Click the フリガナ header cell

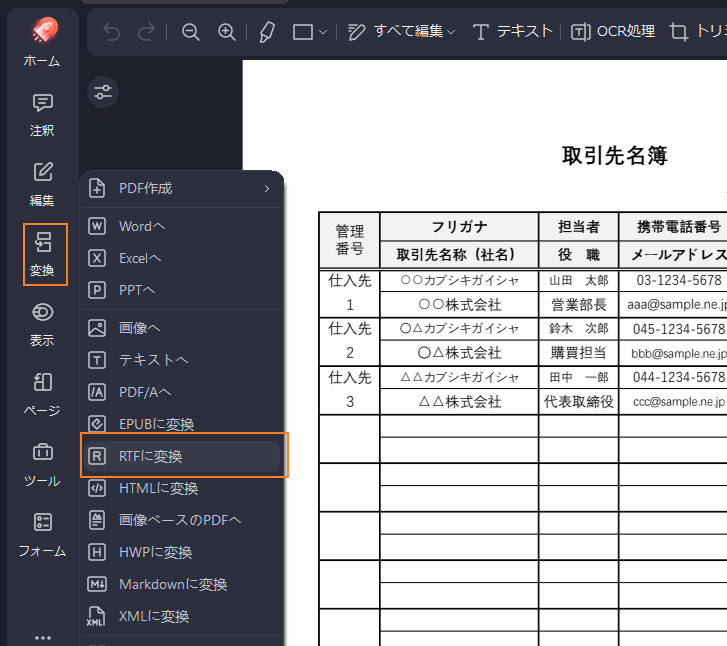click(459, 227)
